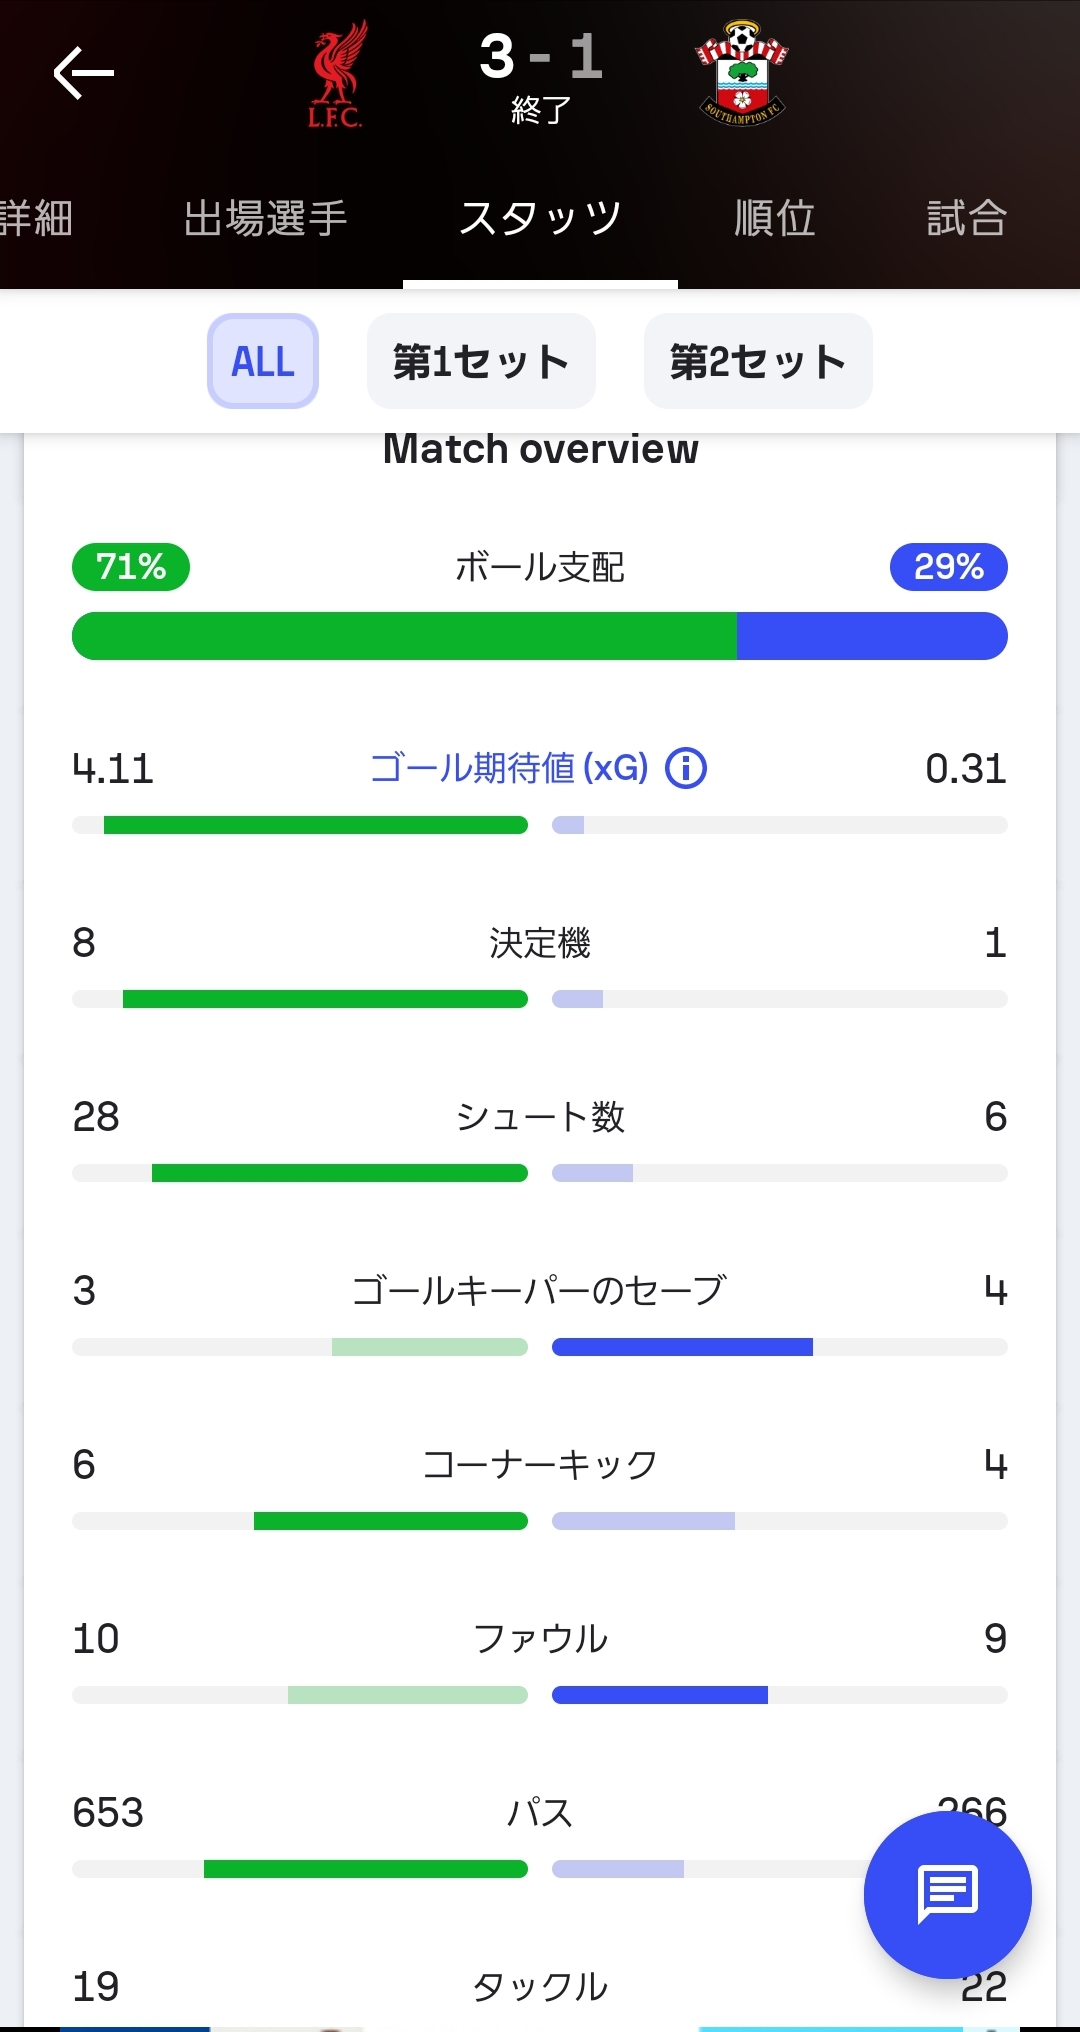Tap the xG info circle icon
This screenshot has height=2032, width=1080.
[686, 769]
